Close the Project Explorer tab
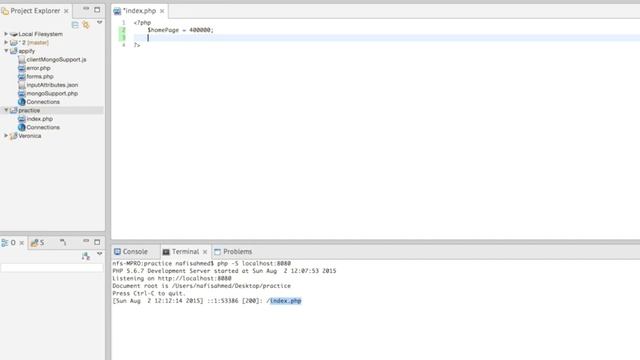640x360 pixels. tap(66, 11)
